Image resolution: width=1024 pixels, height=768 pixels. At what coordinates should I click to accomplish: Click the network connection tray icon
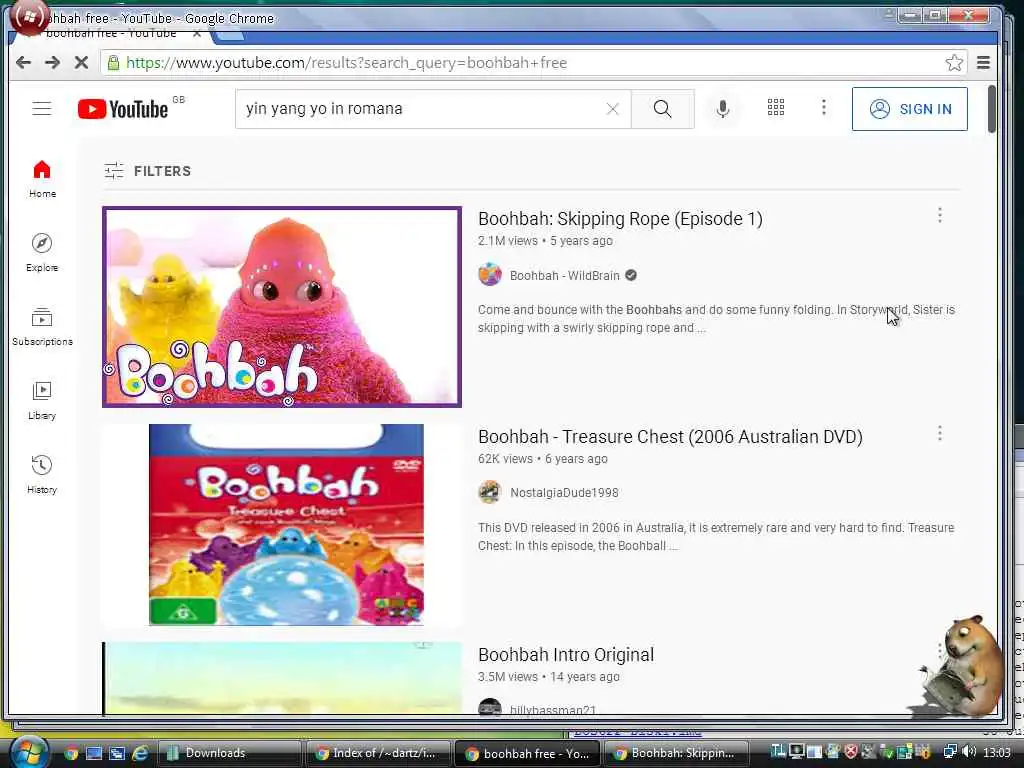click(950, 752)
